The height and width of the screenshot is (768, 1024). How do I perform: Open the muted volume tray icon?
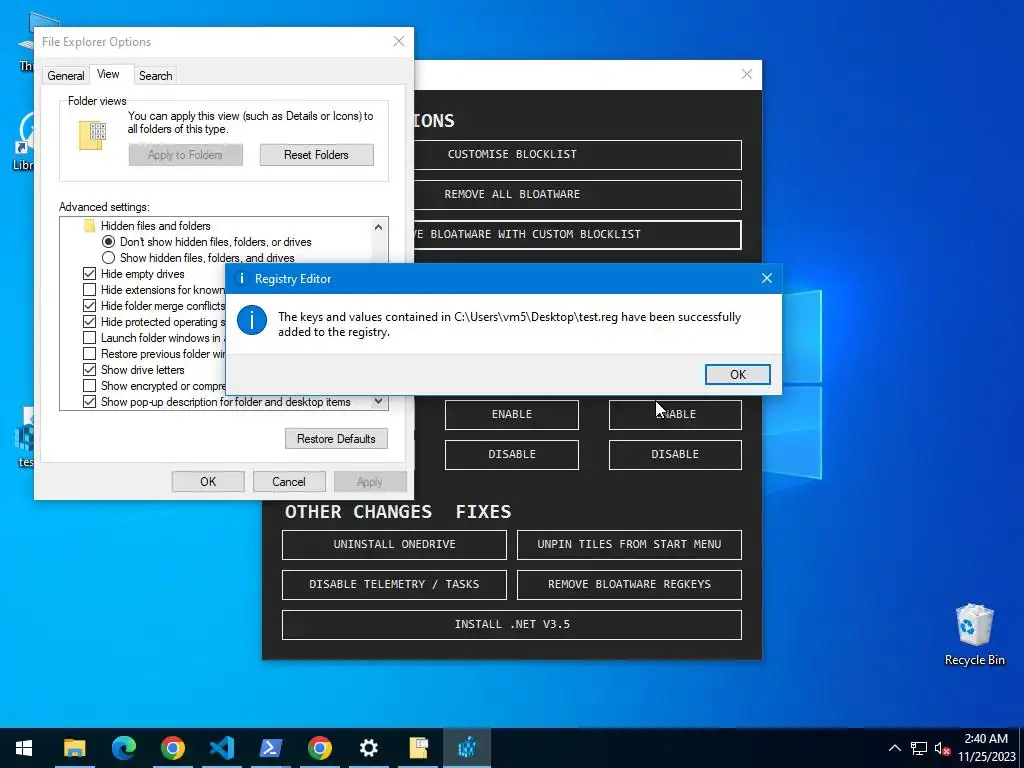[x=942, y=748]
